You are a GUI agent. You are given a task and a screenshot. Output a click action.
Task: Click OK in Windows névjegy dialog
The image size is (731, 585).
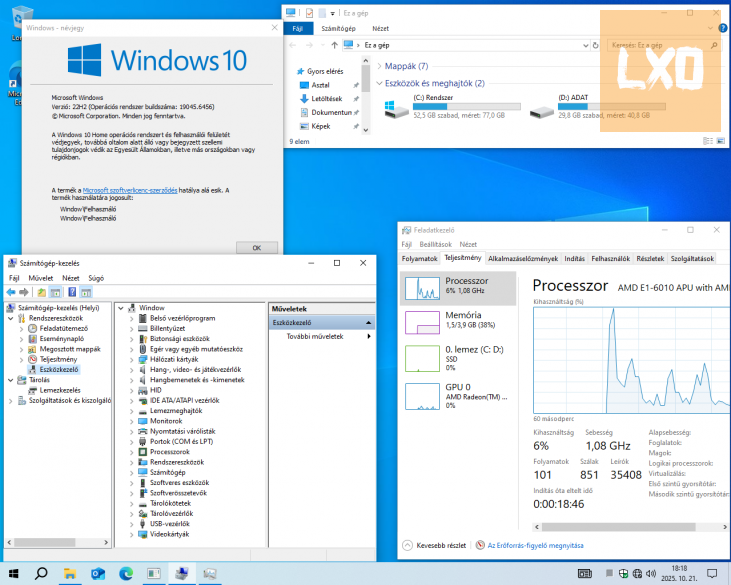[257, 248]
